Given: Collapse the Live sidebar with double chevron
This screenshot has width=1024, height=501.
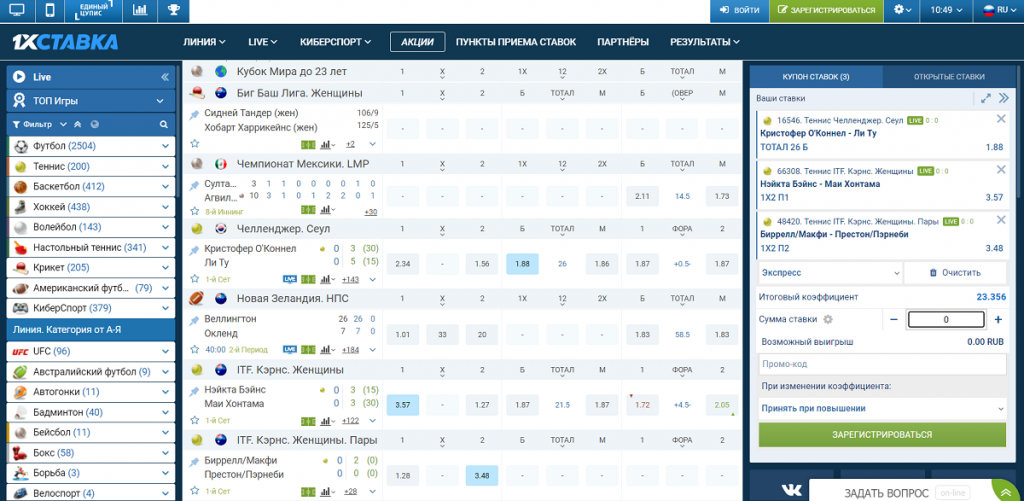Looking at the screenshot, I should (165, 77).
